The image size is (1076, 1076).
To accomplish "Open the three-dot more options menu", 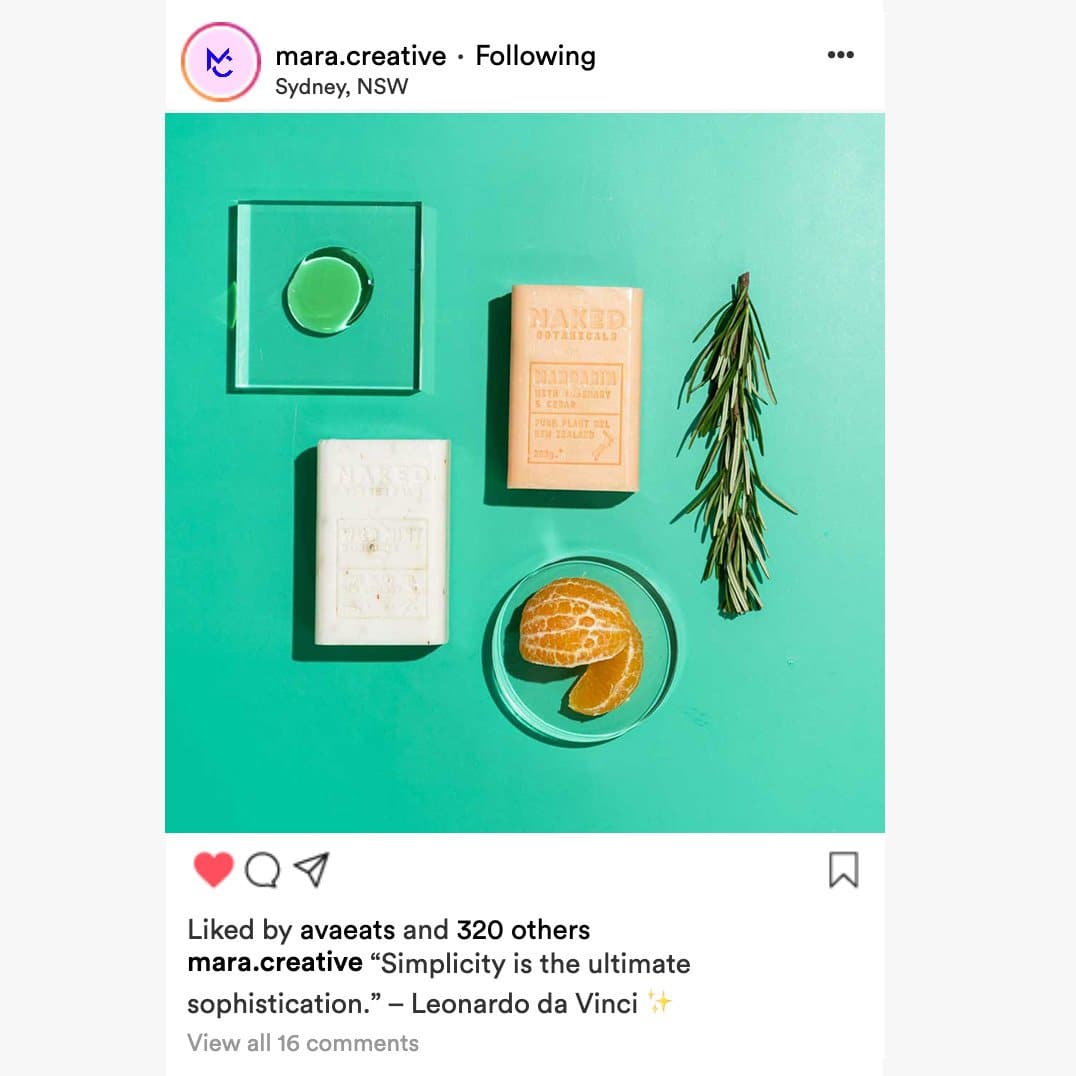I will coord(840,55).
